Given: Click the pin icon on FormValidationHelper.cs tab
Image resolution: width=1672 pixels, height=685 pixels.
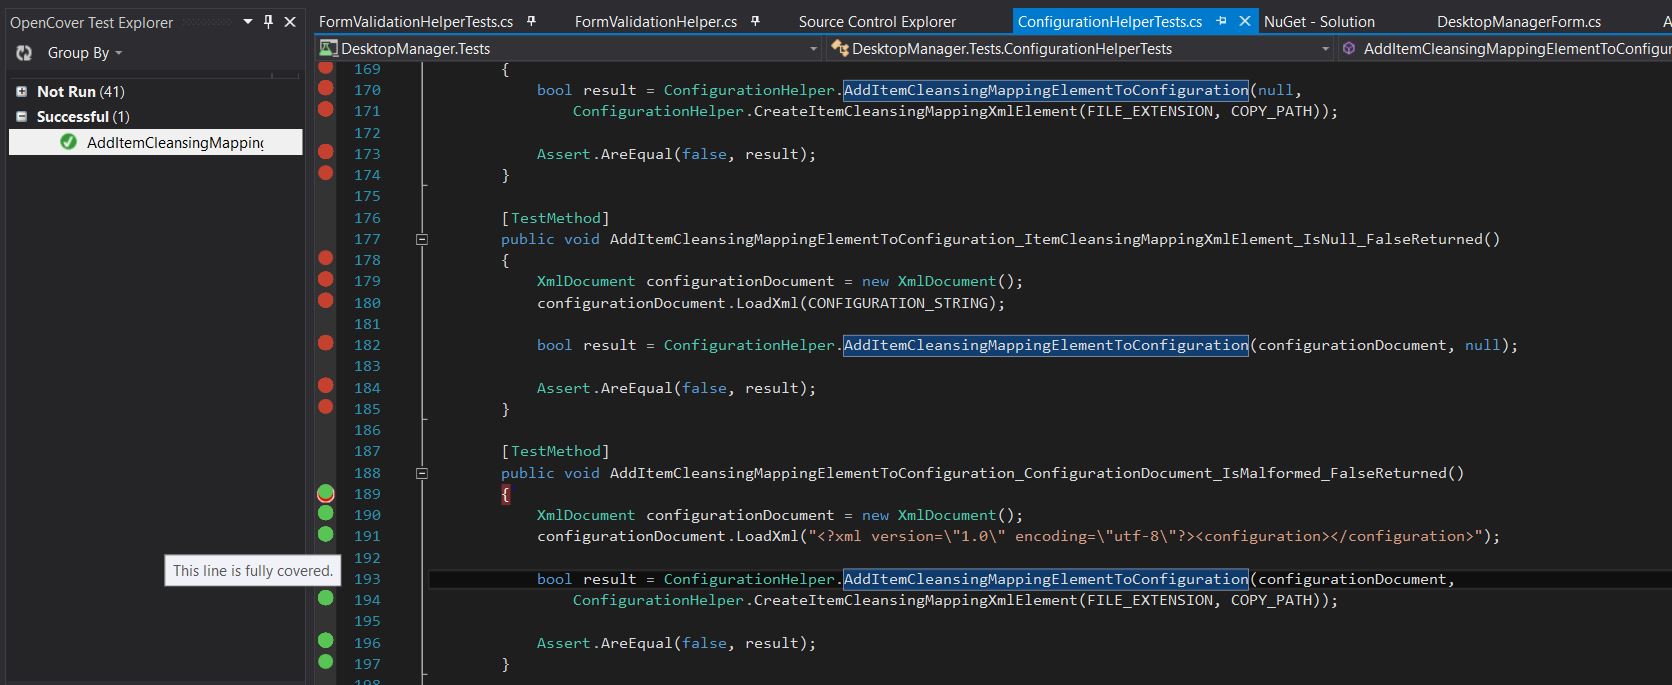Looking at the screenshot, I should pos(755,21).
